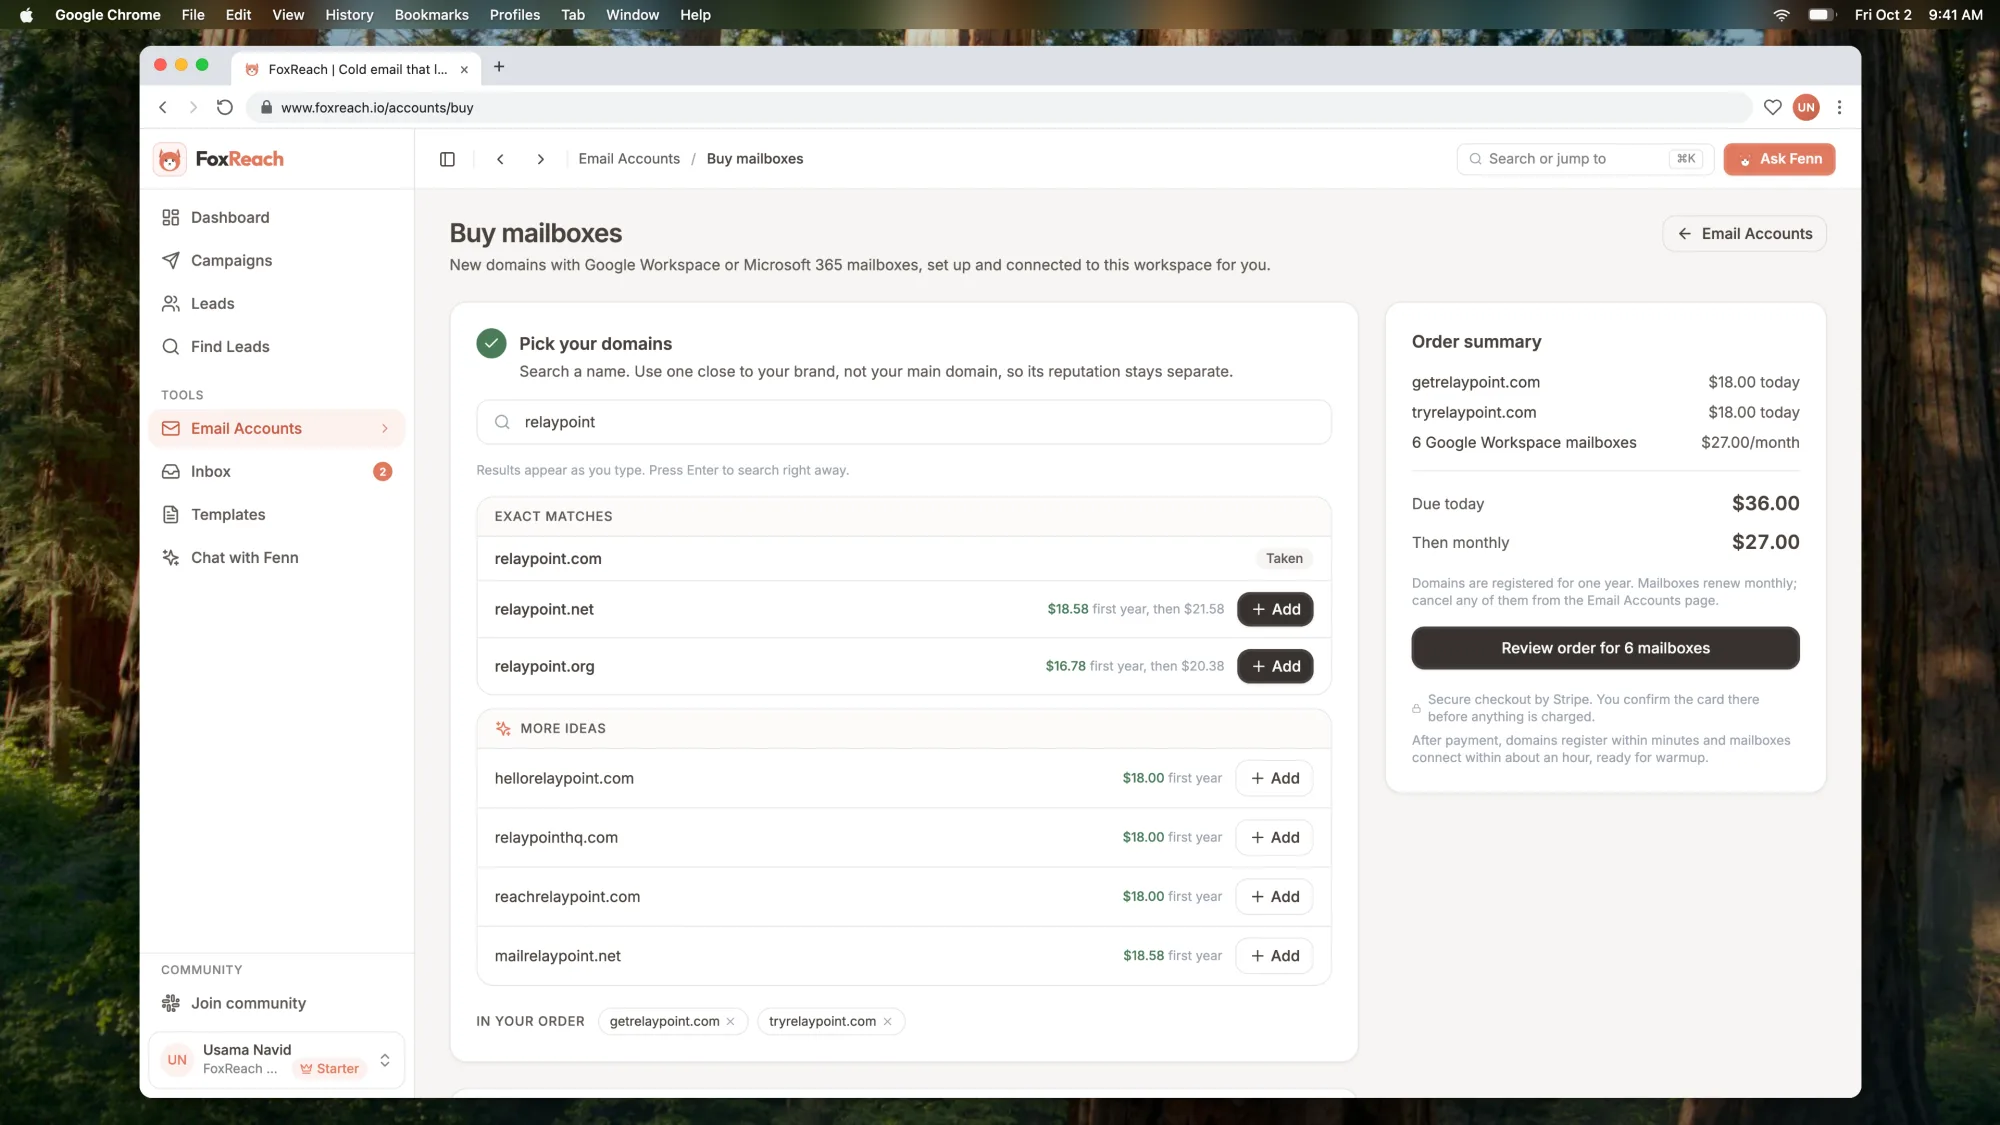Open the UN profile avatar in Chrome toolbar
Viewport: 2000px width, 1125px height.
coord(1805,107)
